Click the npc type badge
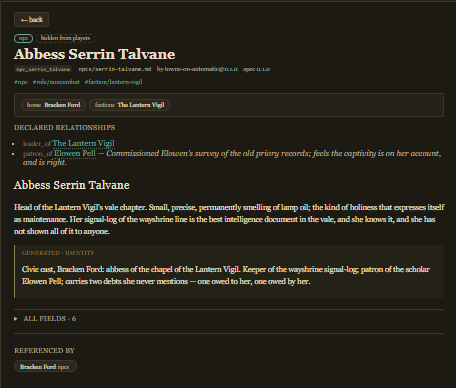The width and height of the screenshot is (456, 388). [23, 38]
